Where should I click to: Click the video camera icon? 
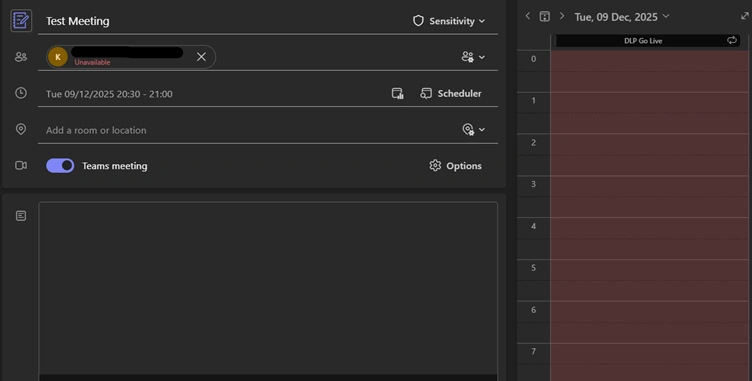click(21, 166)
